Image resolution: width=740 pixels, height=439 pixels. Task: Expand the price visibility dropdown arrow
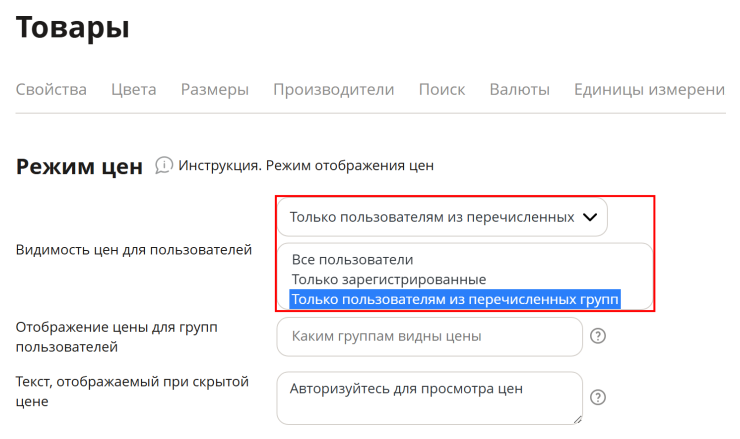(x=590, y=217)
